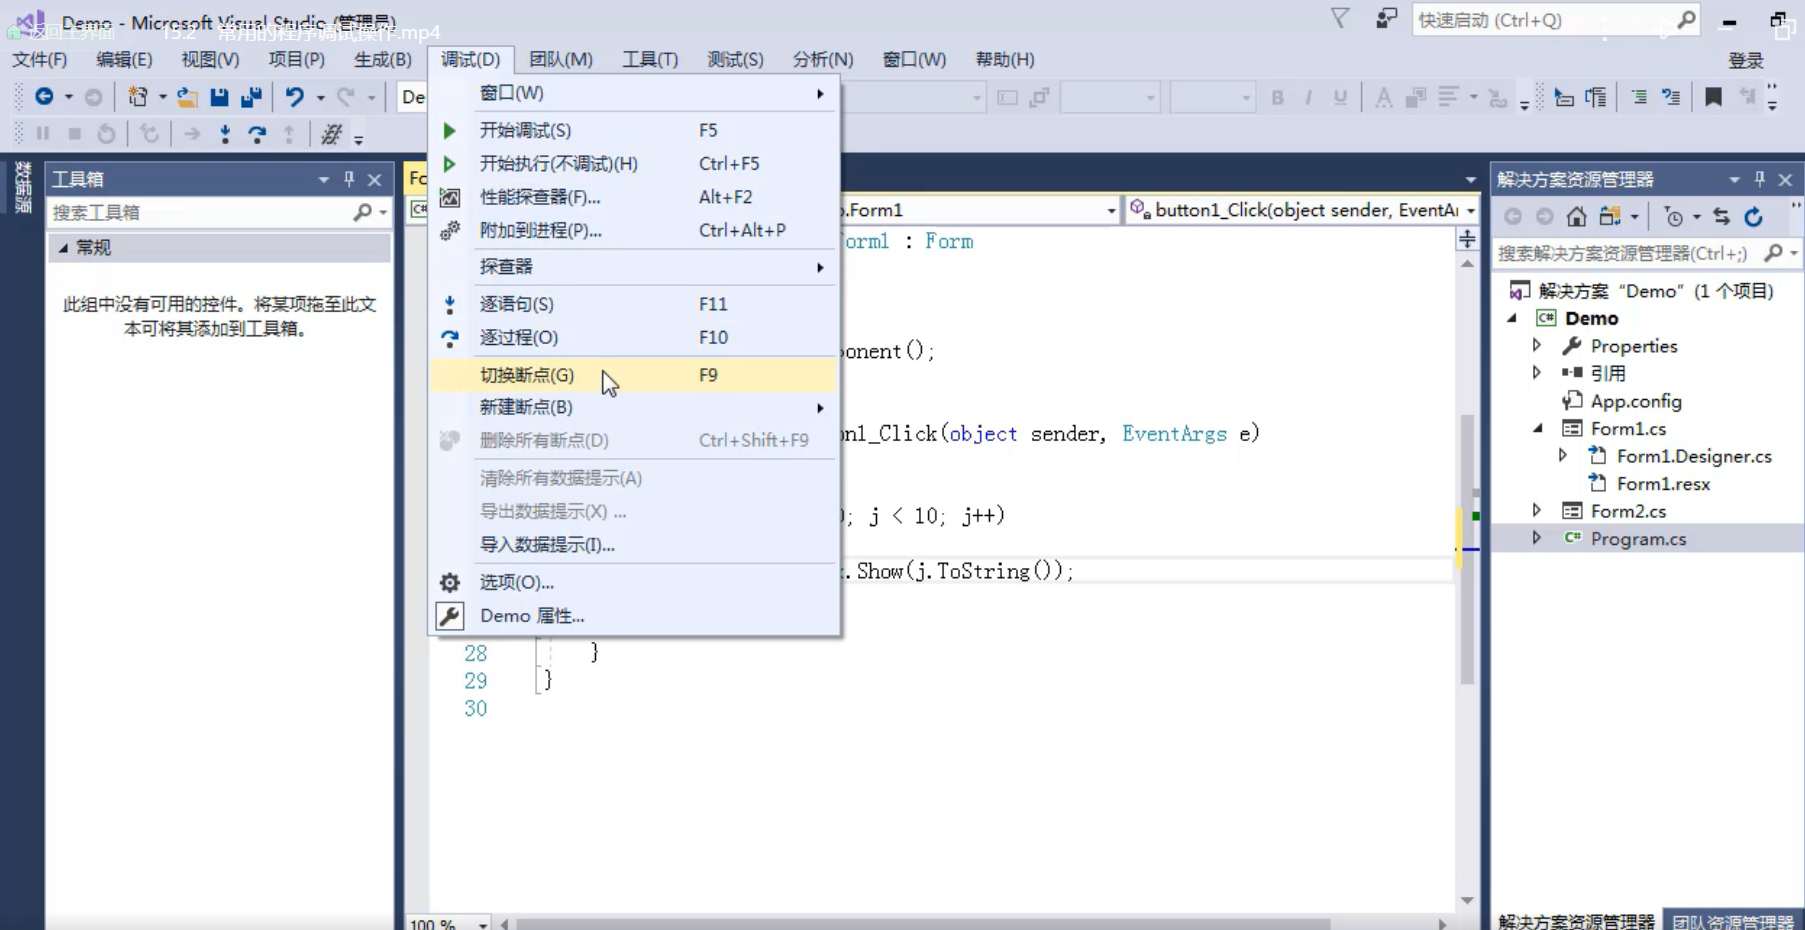Expand the 探查器 submenu
The height and width of the screenshot is (930, 1805).
(635, 267)
